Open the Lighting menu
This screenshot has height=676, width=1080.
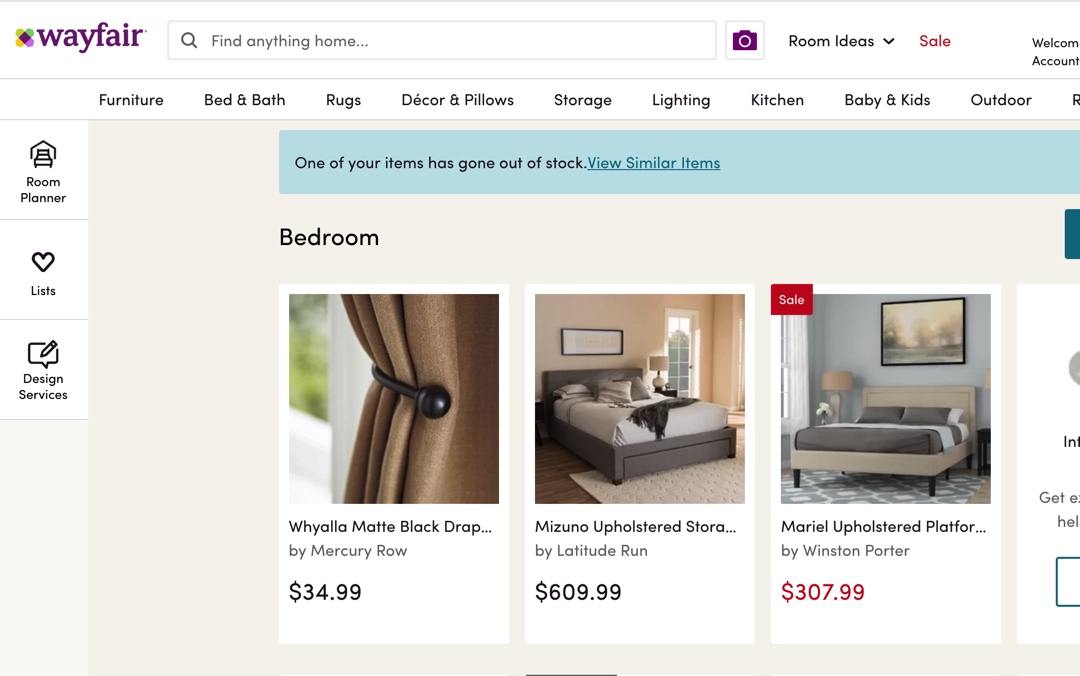tap(681, 100)
